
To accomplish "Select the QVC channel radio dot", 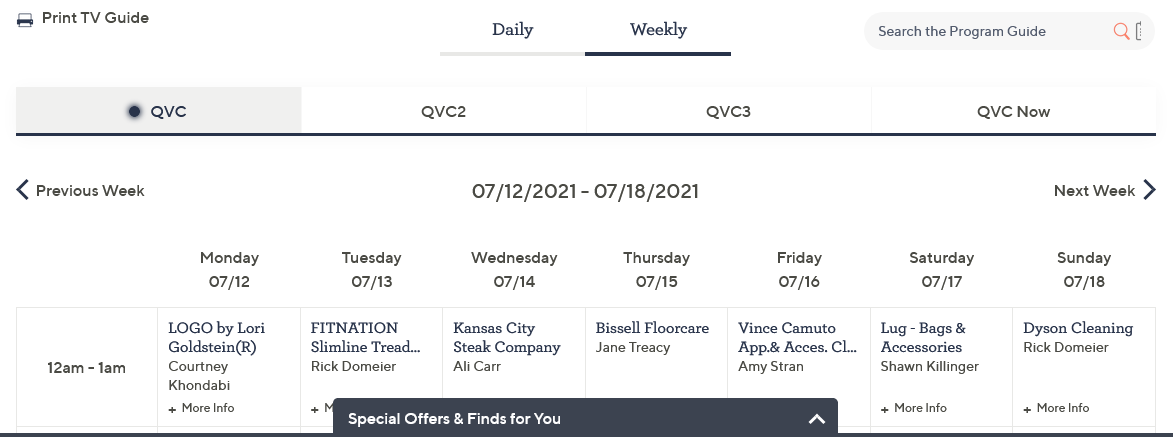I will click(134, 111).
